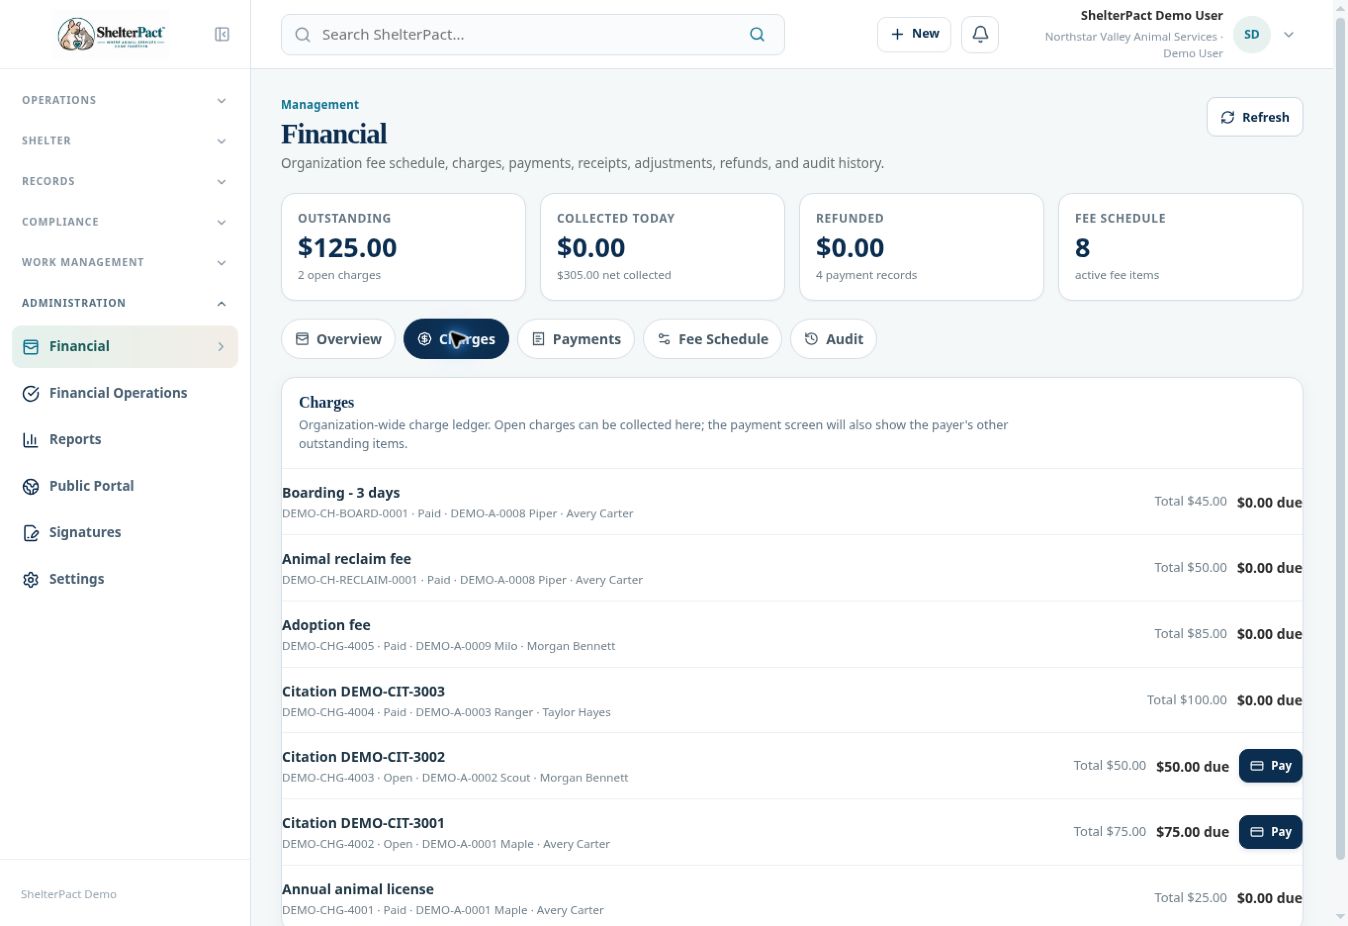
Task: Expand the Operations section
Action: coord(124,100)
